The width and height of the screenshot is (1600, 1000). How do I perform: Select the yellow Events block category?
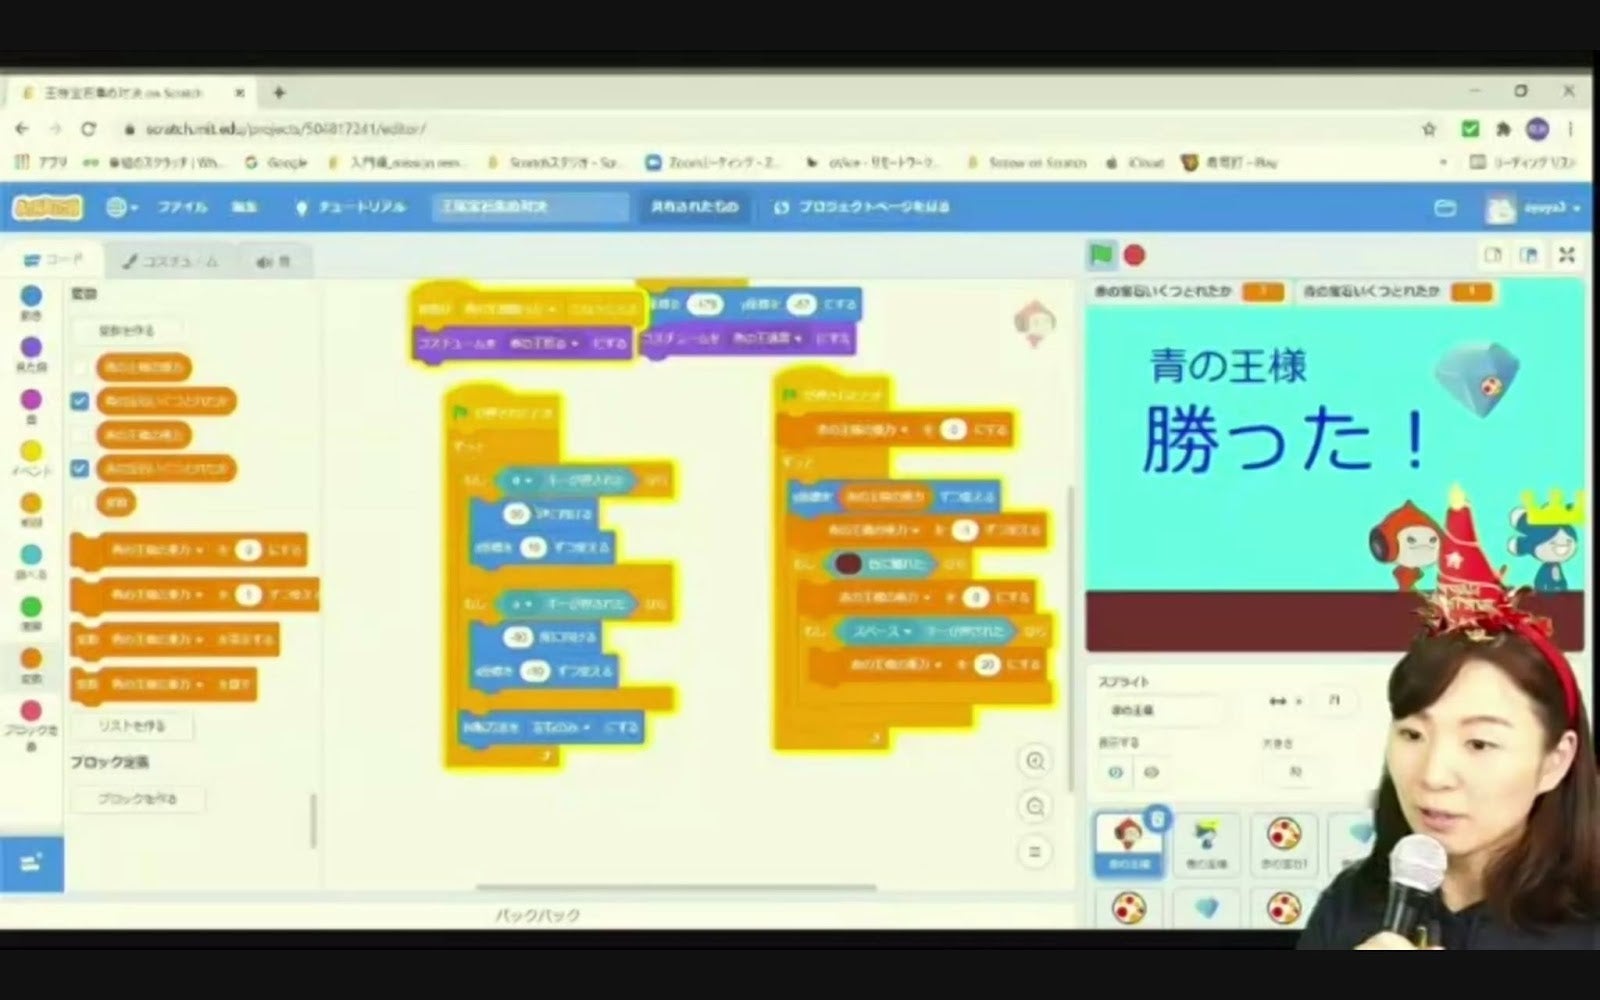pyautogui.click(x=31, y=452)
